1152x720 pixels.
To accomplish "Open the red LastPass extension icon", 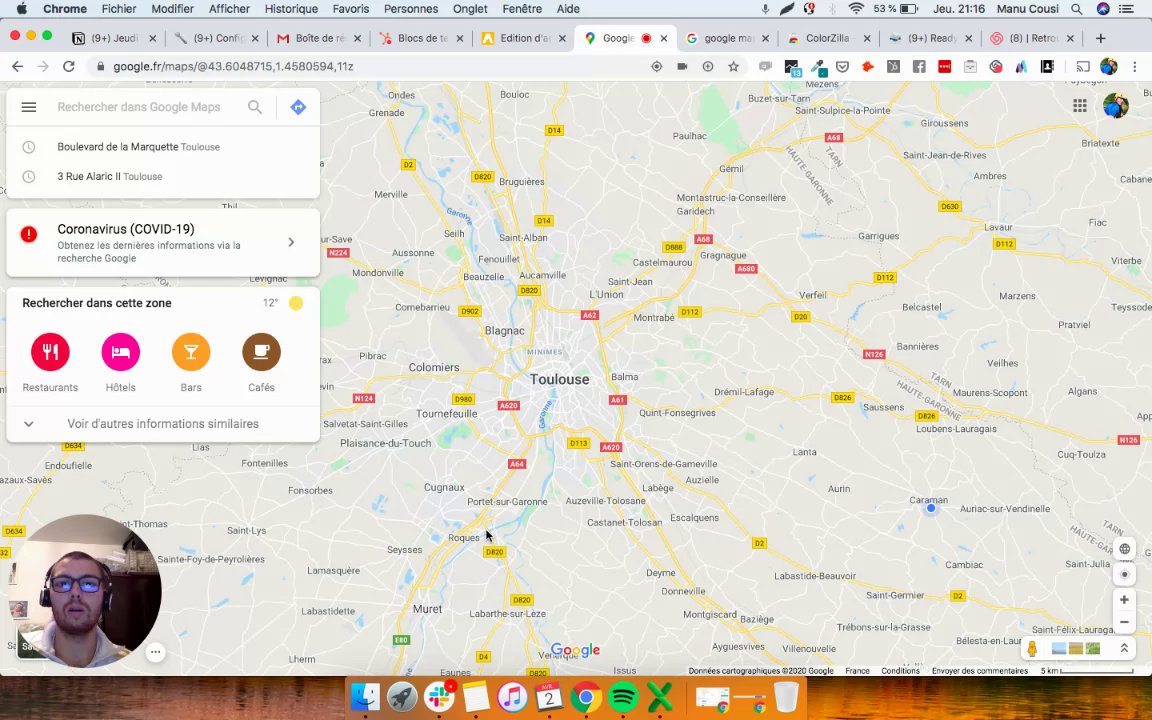I will 945,66.
